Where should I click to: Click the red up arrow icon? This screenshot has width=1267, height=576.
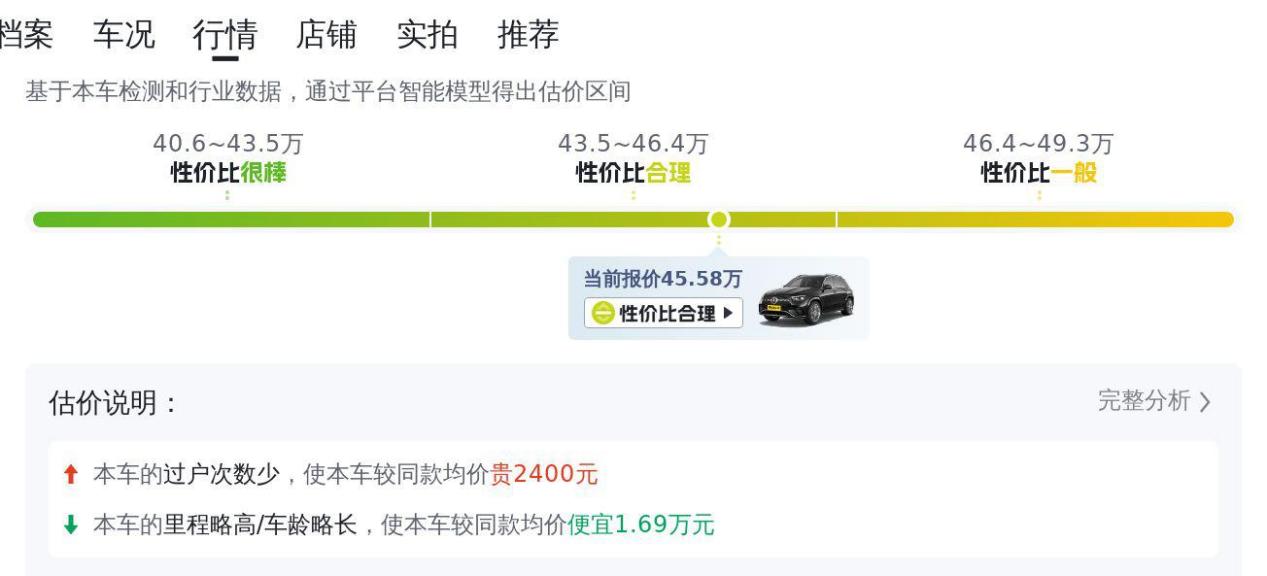point(70,477)
